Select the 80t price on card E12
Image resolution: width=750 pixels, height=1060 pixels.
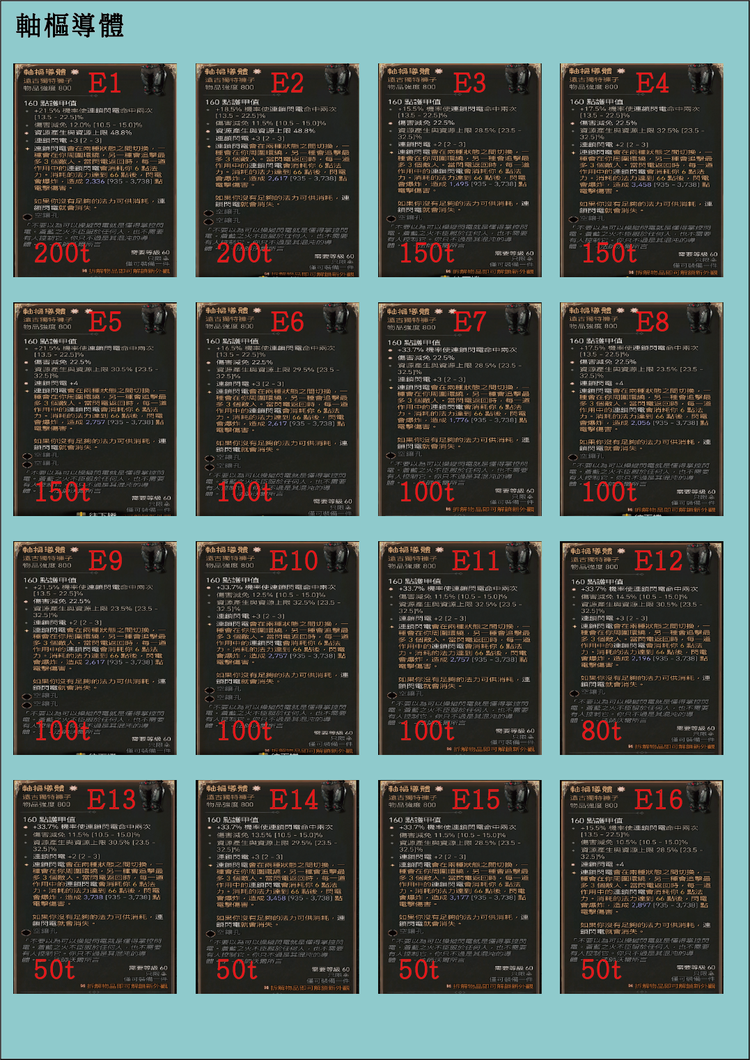pos(601,731)
